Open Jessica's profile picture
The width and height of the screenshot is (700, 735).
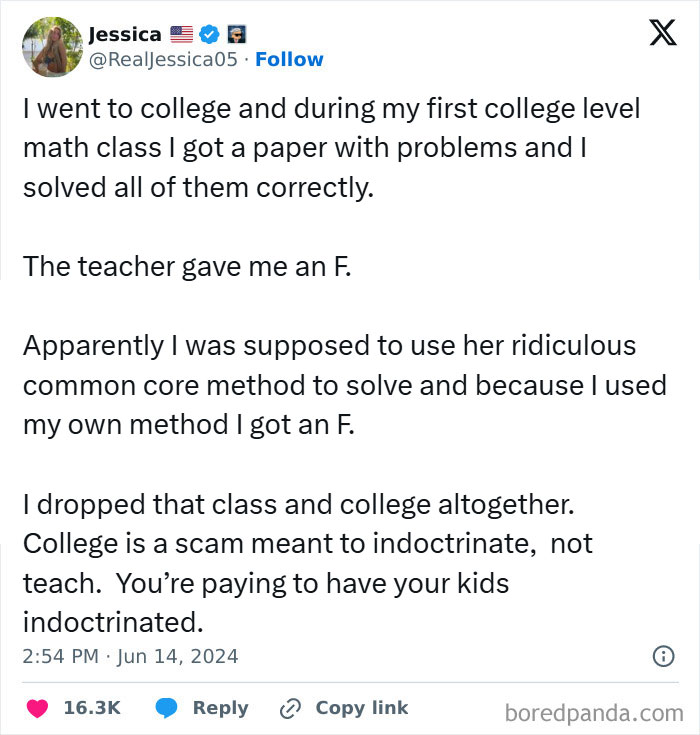point(52,47)
